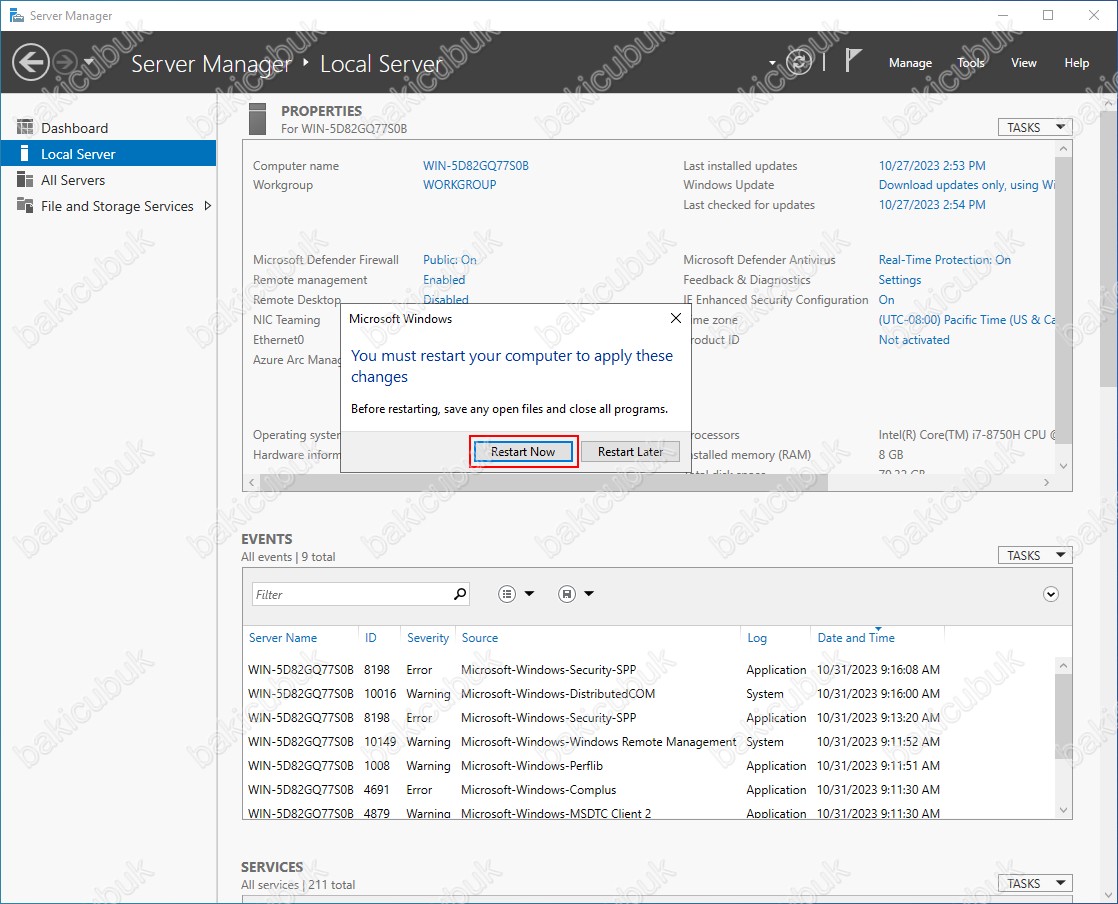Click the Properties panel horizontal scrollbar

544,482
